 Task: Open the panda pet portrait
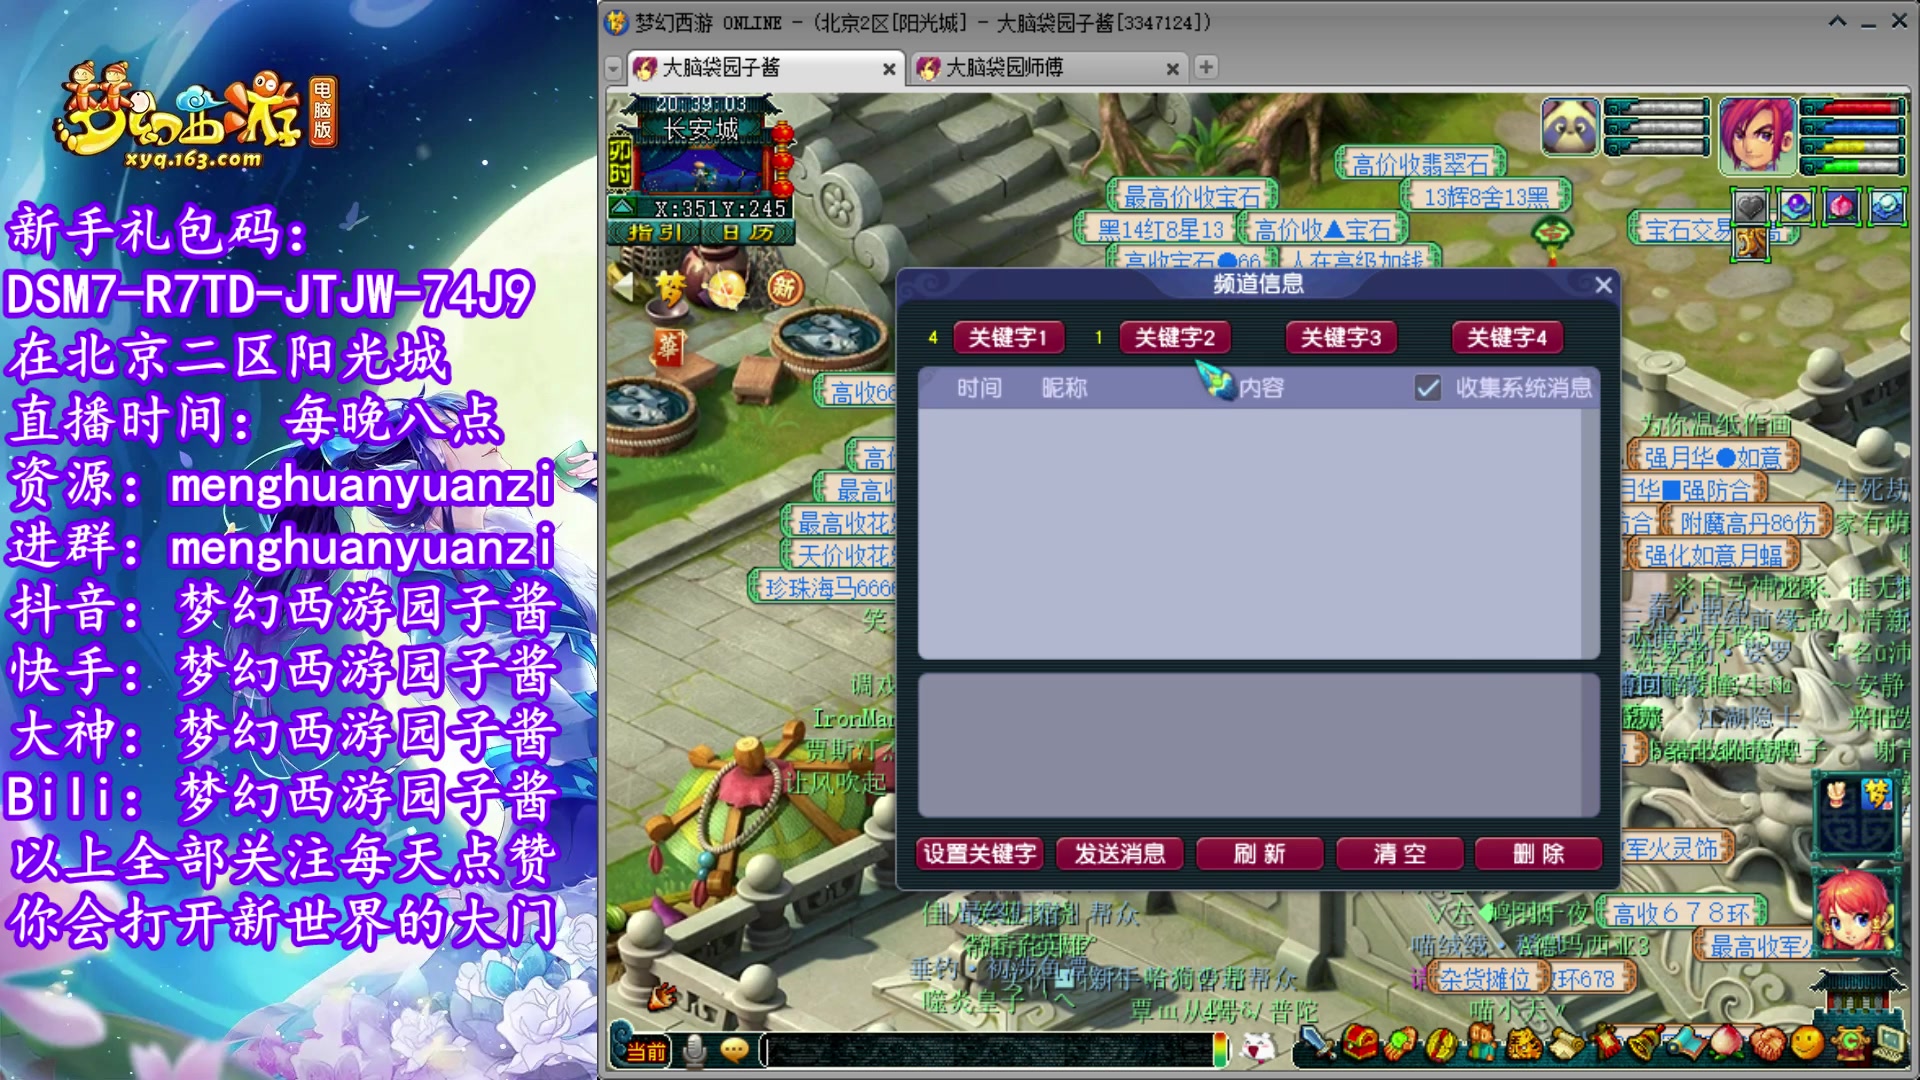coord(1570,127)
